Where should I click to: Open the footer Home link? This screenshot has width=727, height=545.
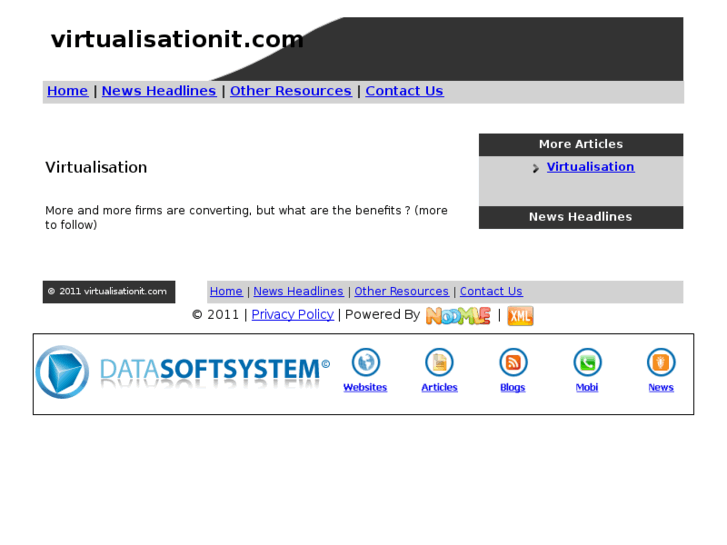[x=226, y=291]
